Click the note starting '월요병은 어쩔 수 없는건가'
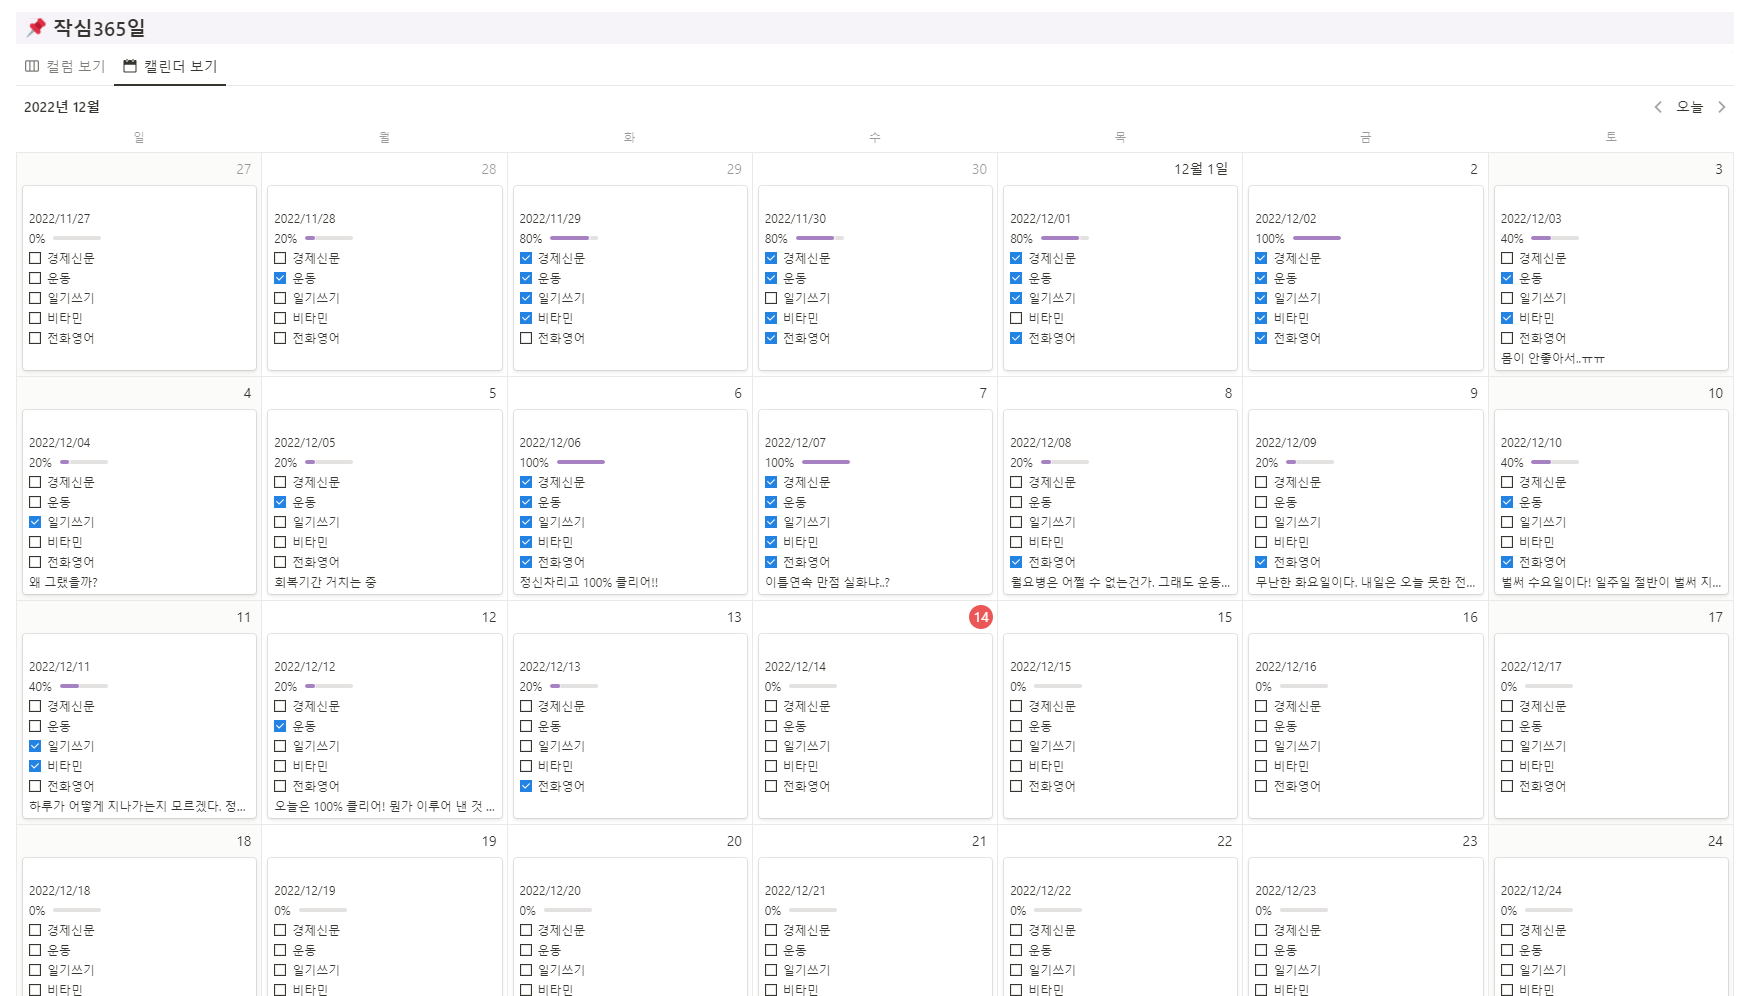The height and width of the screenshot is (996, 1750). click(1120, 582)
